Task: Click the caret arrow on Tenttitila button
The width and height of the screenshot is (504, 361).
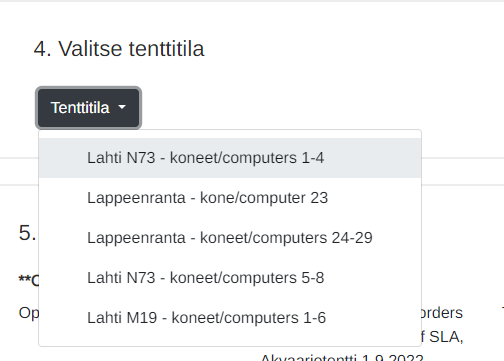Action: [122, 107]
